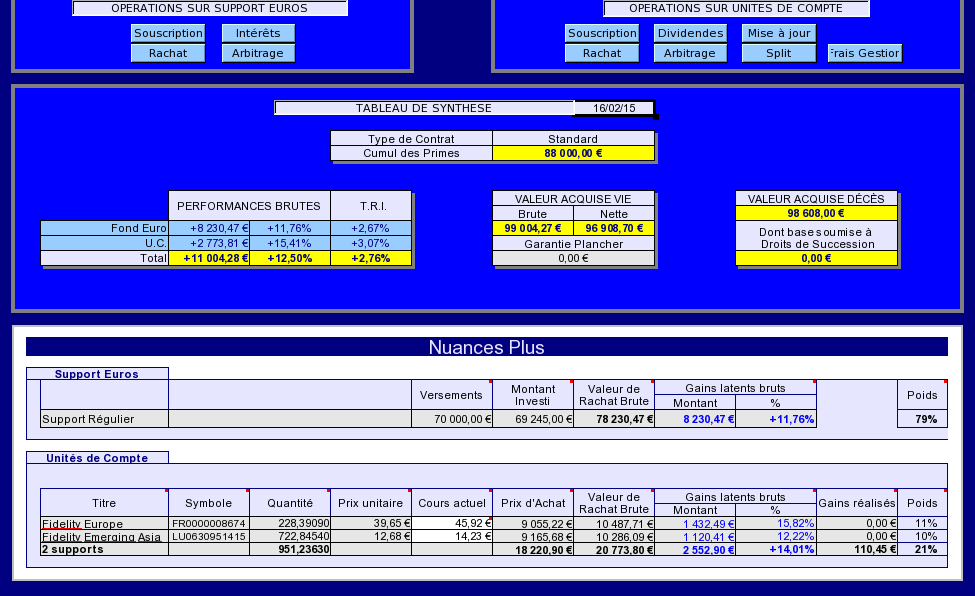Select the Support Euros section label

97,374
